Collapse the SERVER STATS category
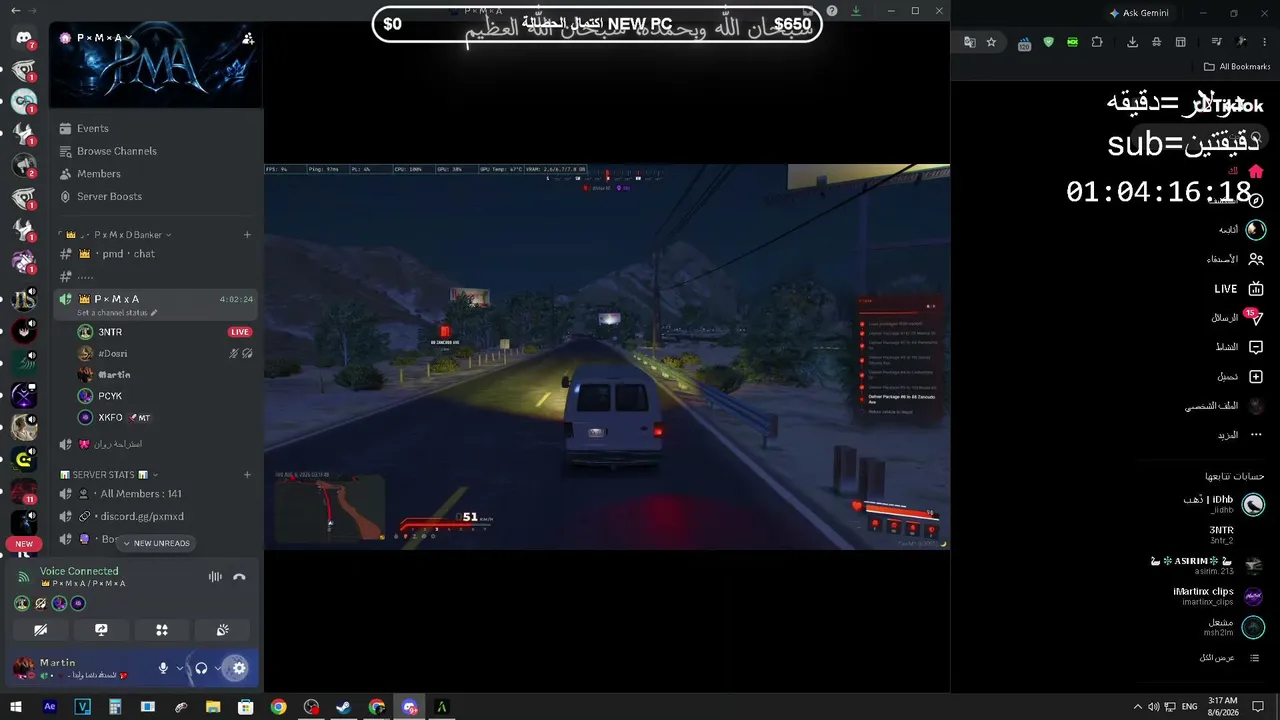Screen dimensions: 1280x720 [110, 475]
